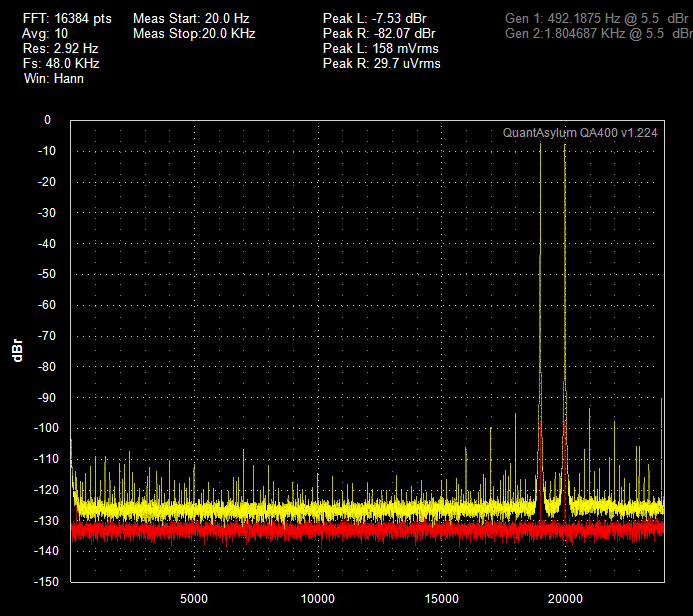The height and width of the screenshot is (616, 693).
Task: Click the 5000 frequency axis label
Action: tap(194, 599)
